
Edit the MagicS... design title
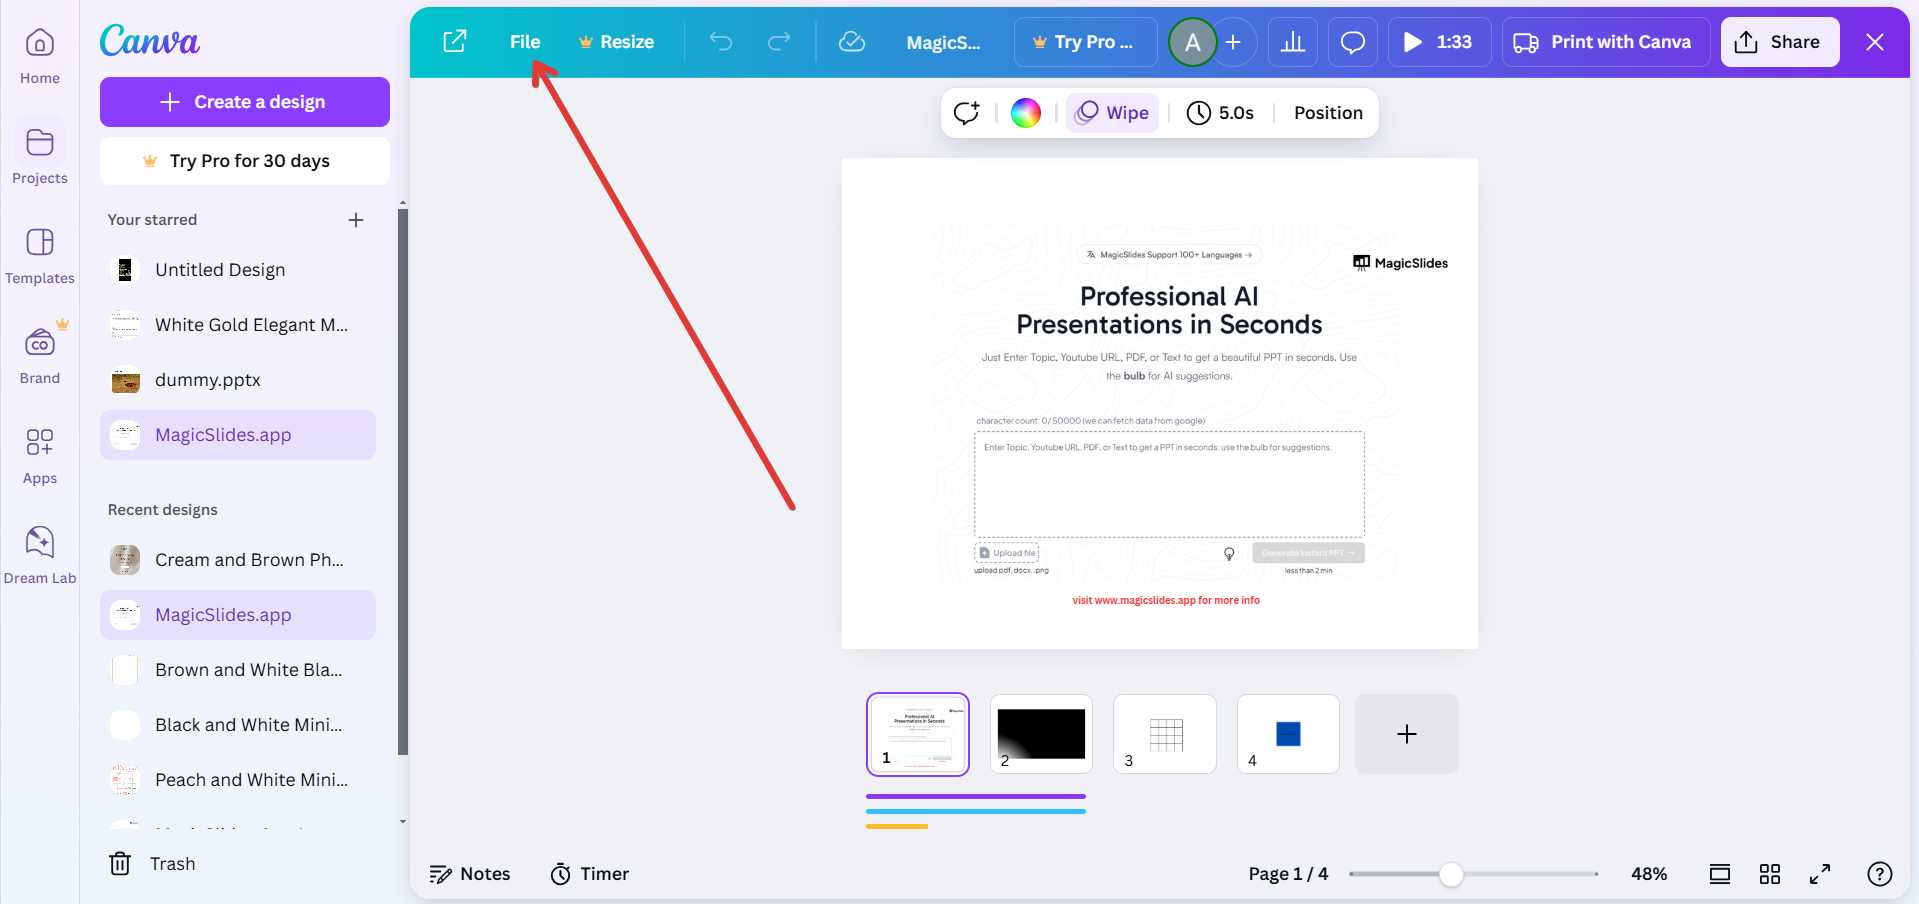click(943, 42)
